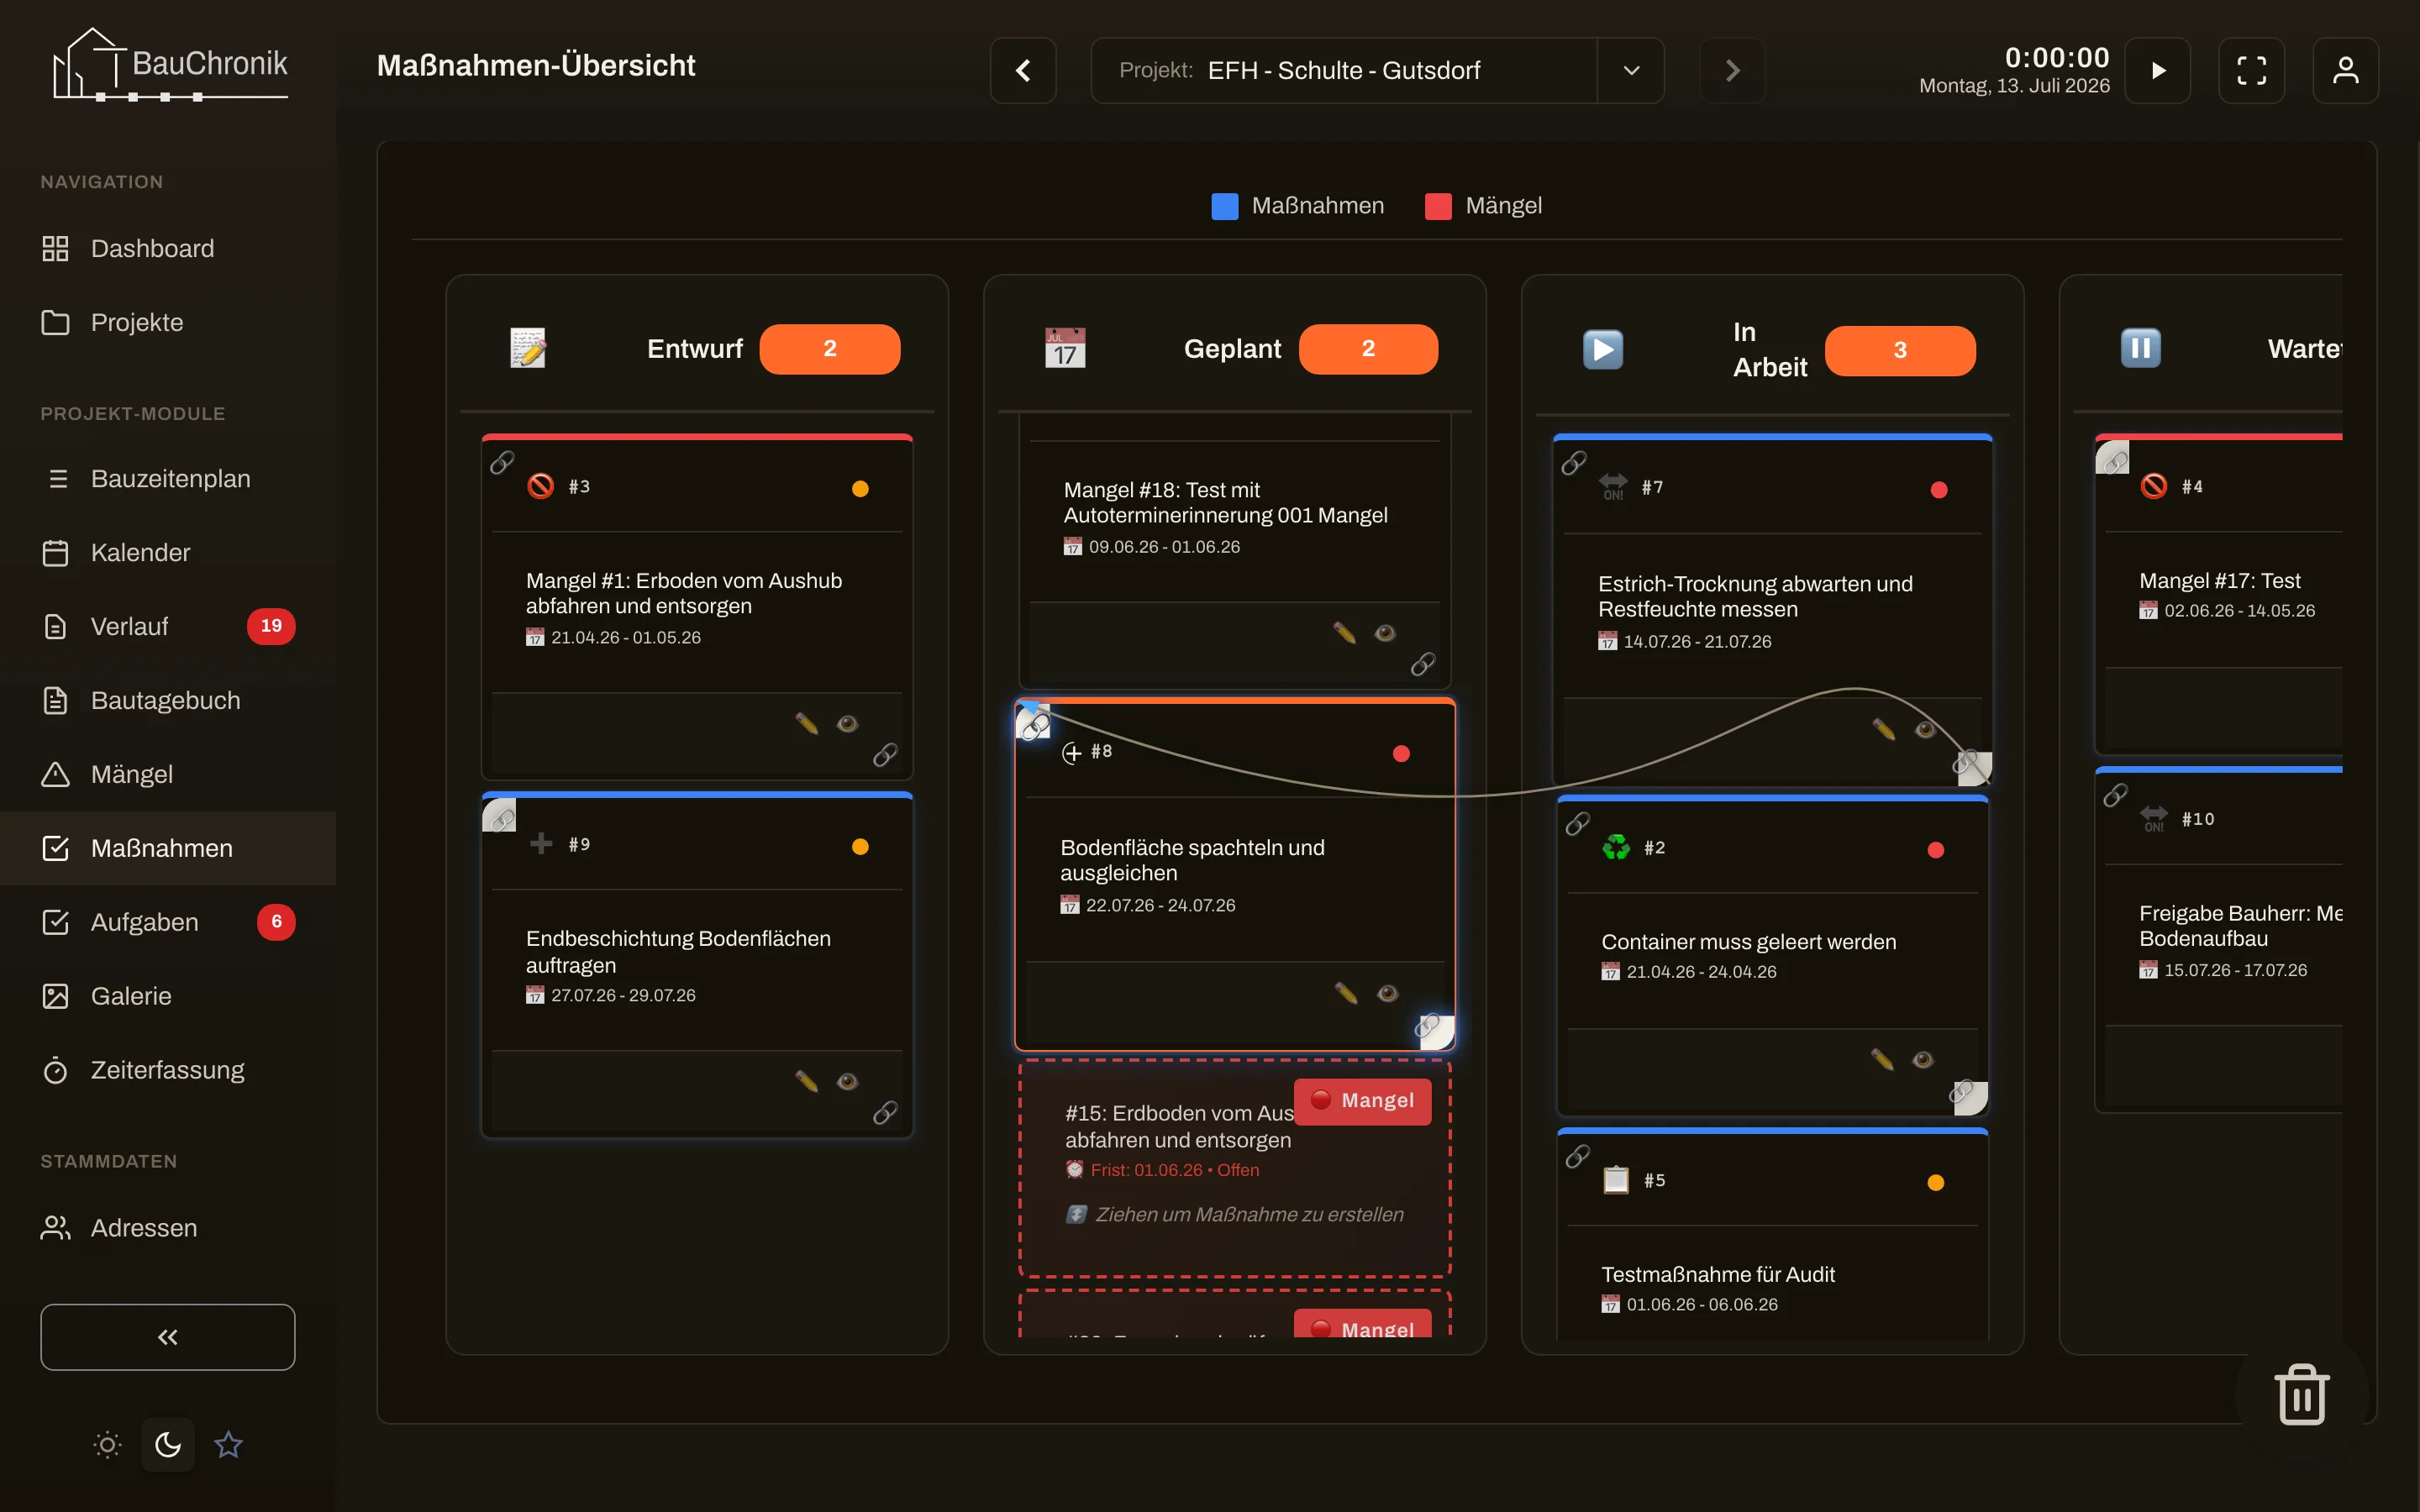Open Bautagebuch module
Viewport: 2420px width, 1512px height.
[168, 700]
